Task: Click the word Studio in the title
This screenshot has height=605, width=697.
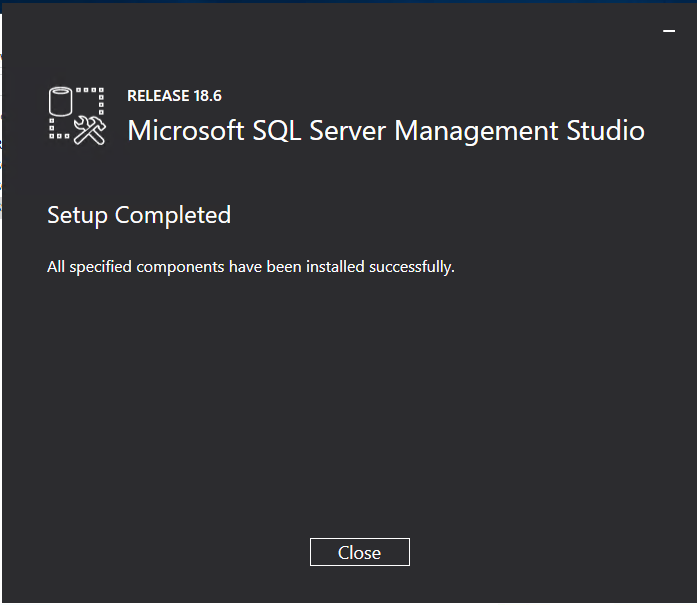Action: pyautogui.click(x=609, y=131)
